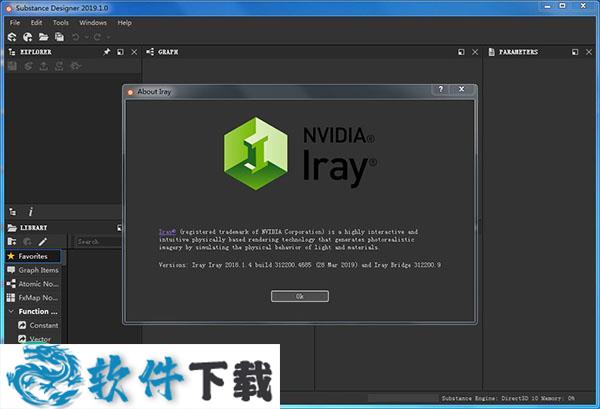The image size is (600, 409).
Task: Pin the Explorer panel
Action: (107, 52)
